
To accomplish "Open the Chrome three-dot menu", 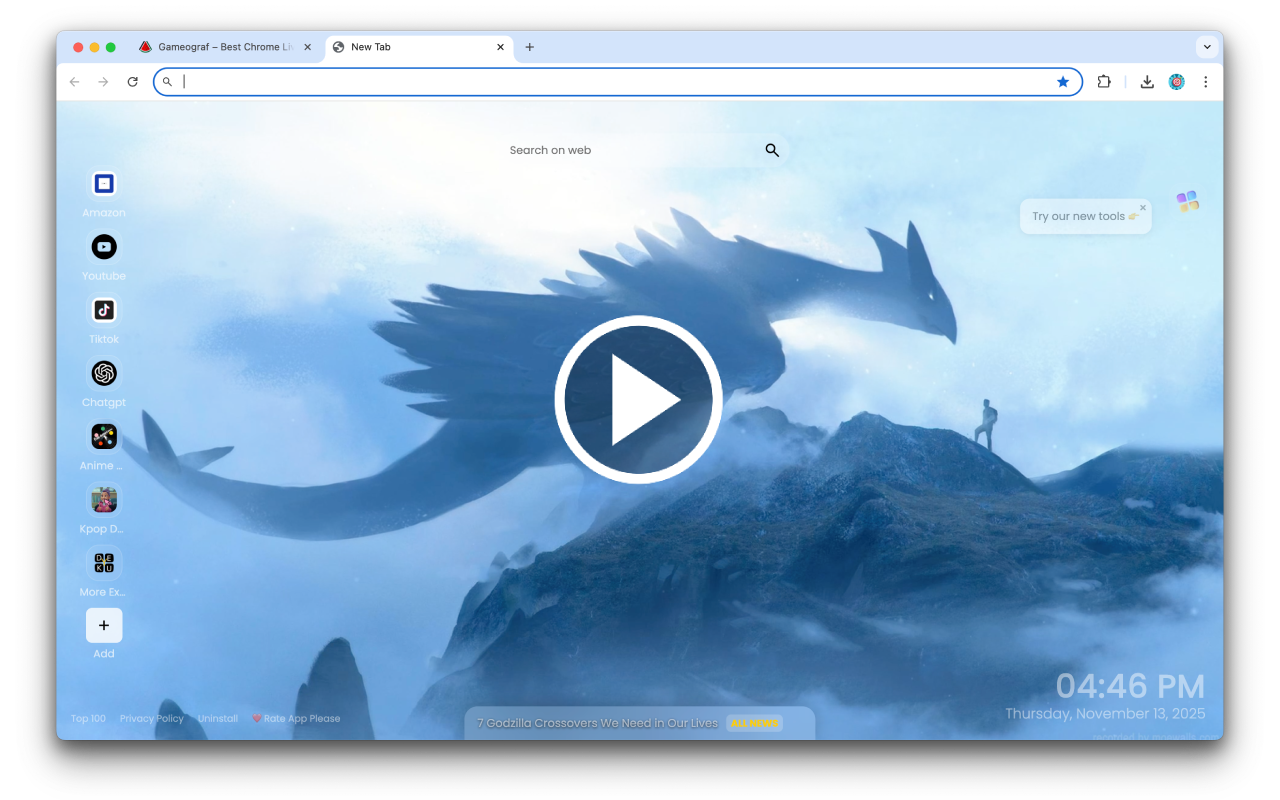I will [x=1205, y=82].
